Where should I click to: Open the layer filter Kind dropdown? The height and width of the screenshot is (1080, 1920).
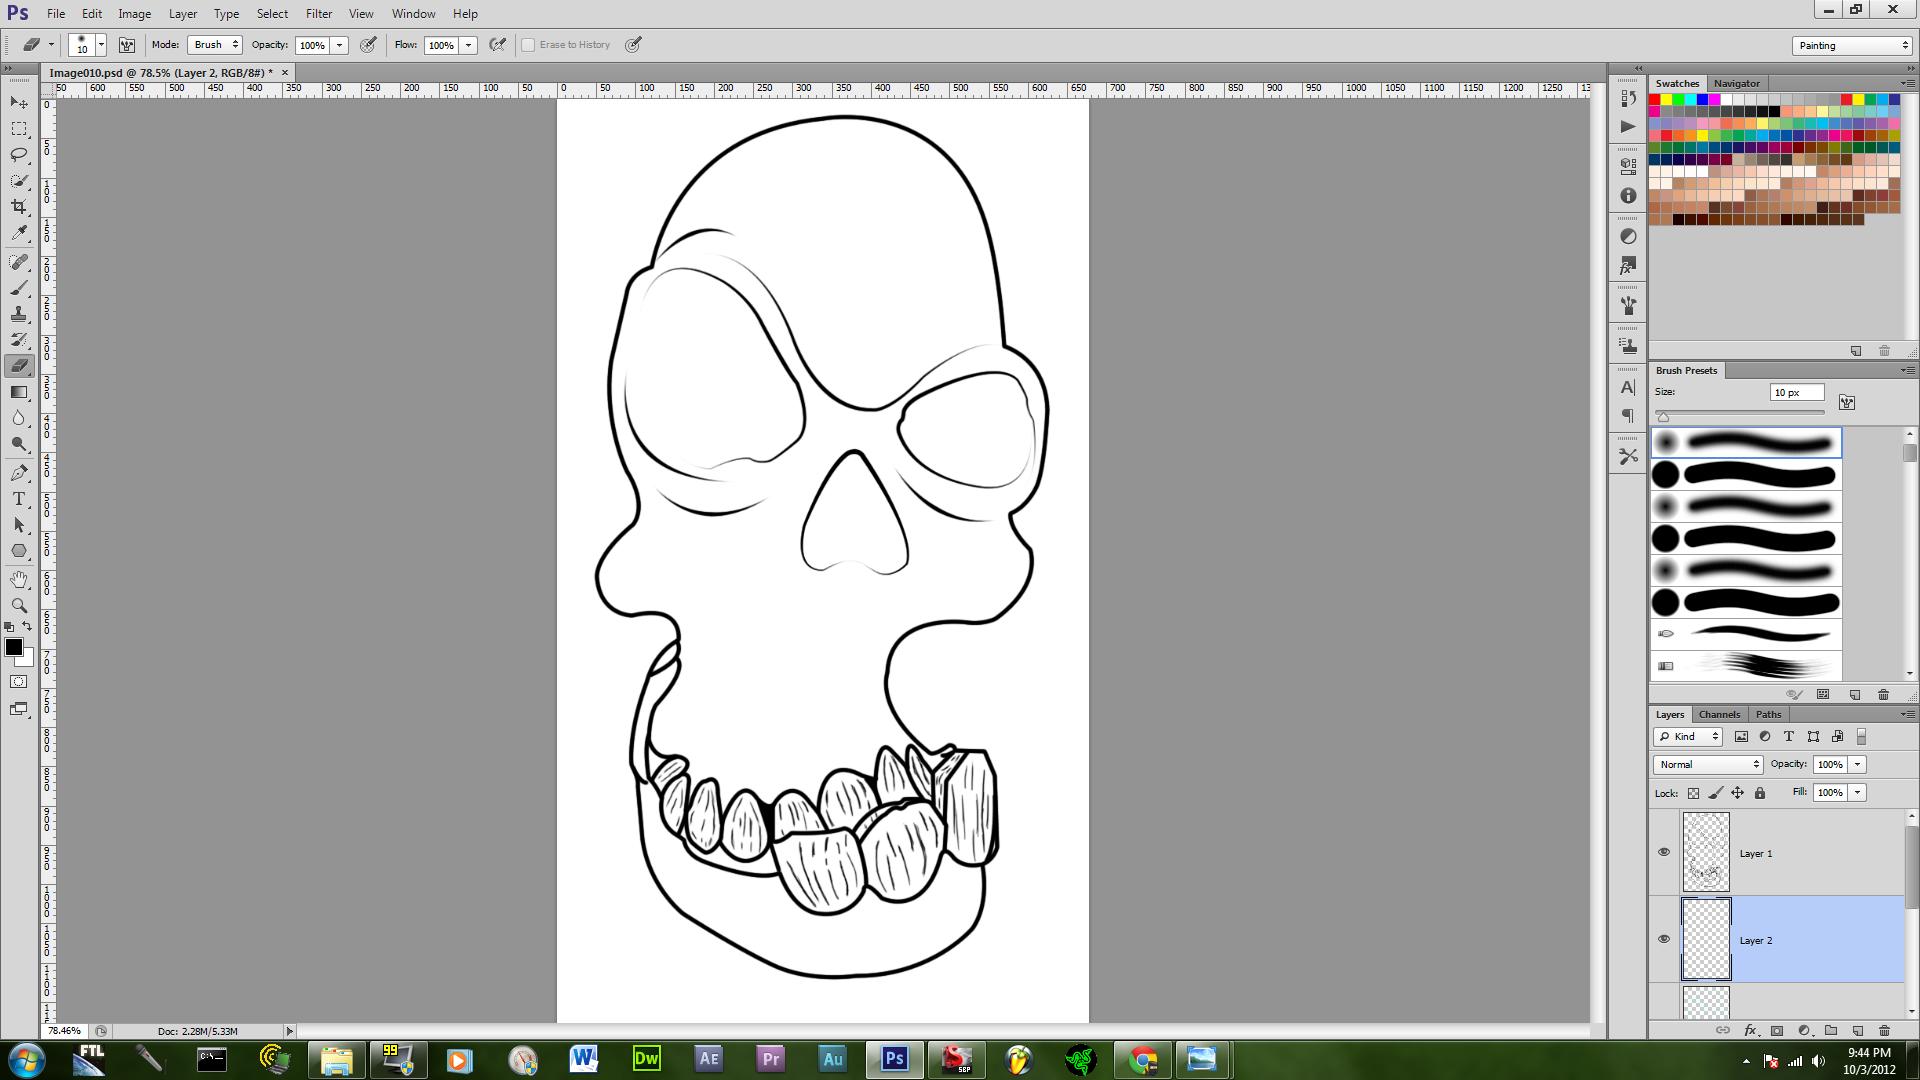tap(1688, 737)
